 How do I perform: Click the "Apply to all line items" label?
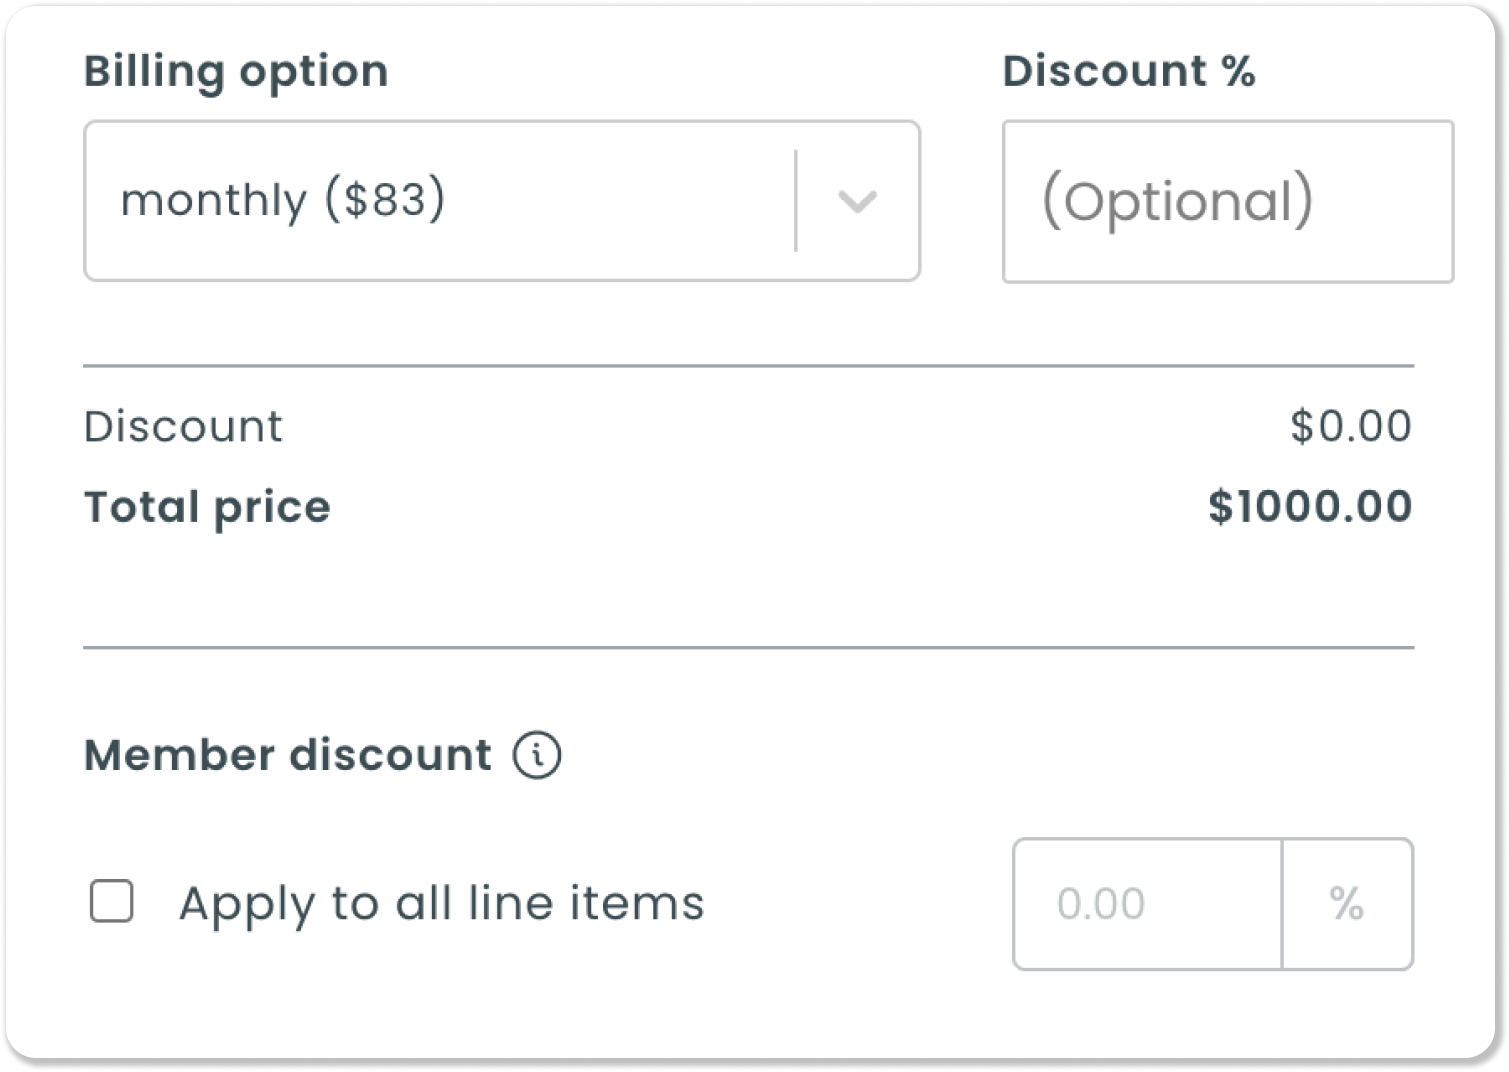point(441,904)
